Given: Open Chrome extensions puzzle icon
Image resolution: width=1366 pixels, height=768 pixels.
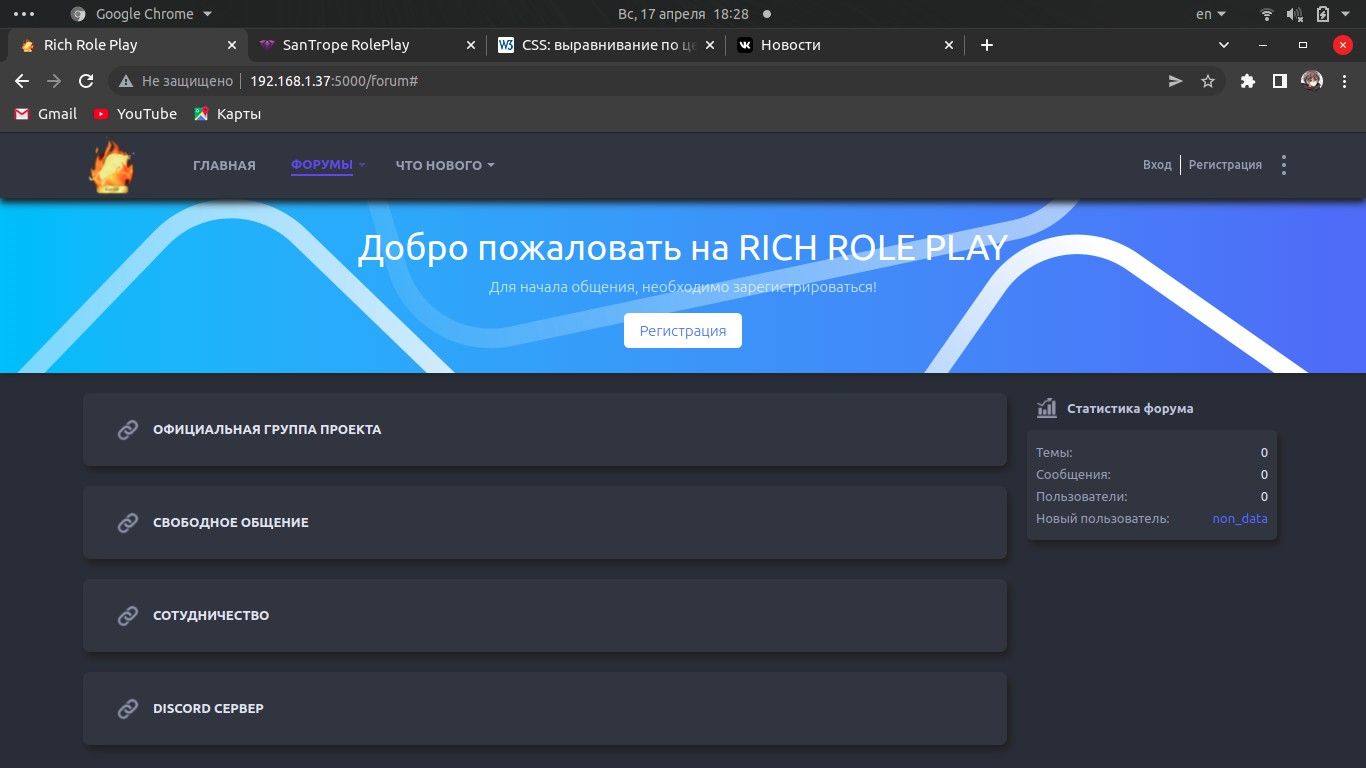Looking at the screenshot, I should click(x=1247, y=81).
